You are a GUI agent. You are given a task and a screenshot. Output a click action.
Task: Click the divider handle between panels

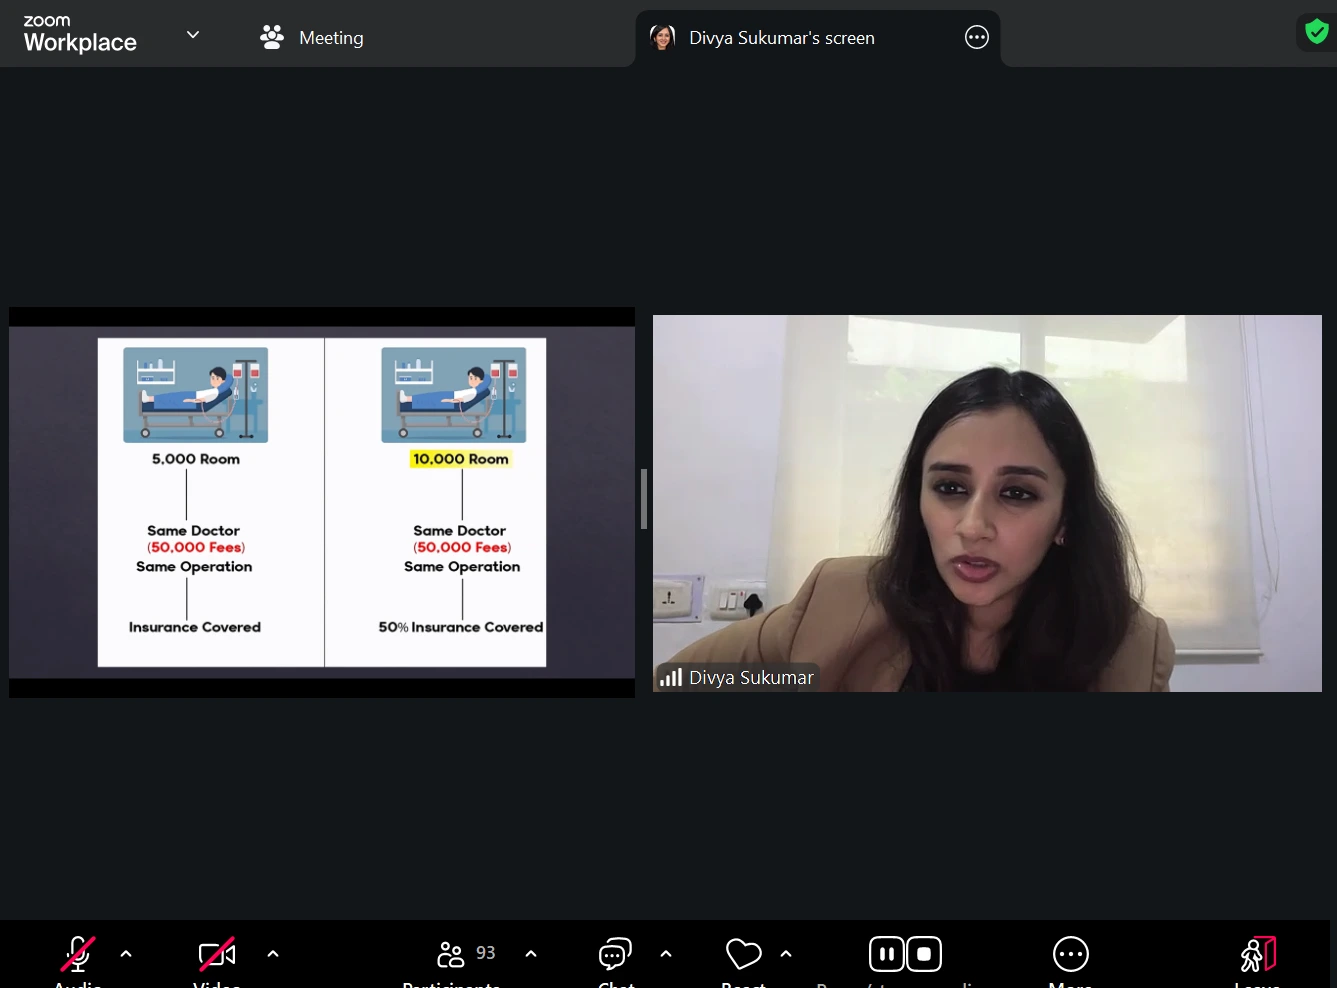[644, 499]
